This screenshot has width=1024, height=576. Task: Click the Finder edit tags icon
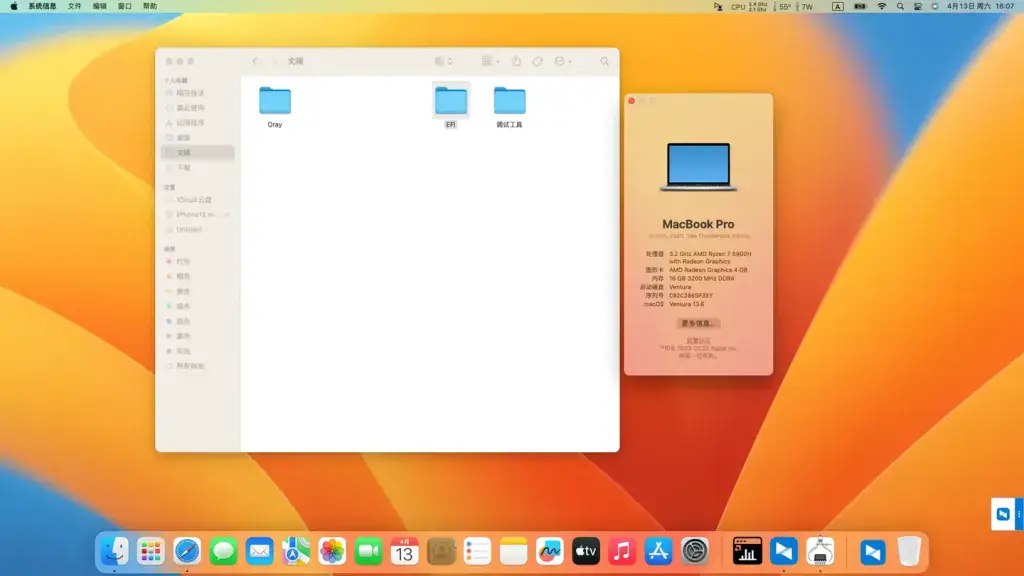pos(537,61)
